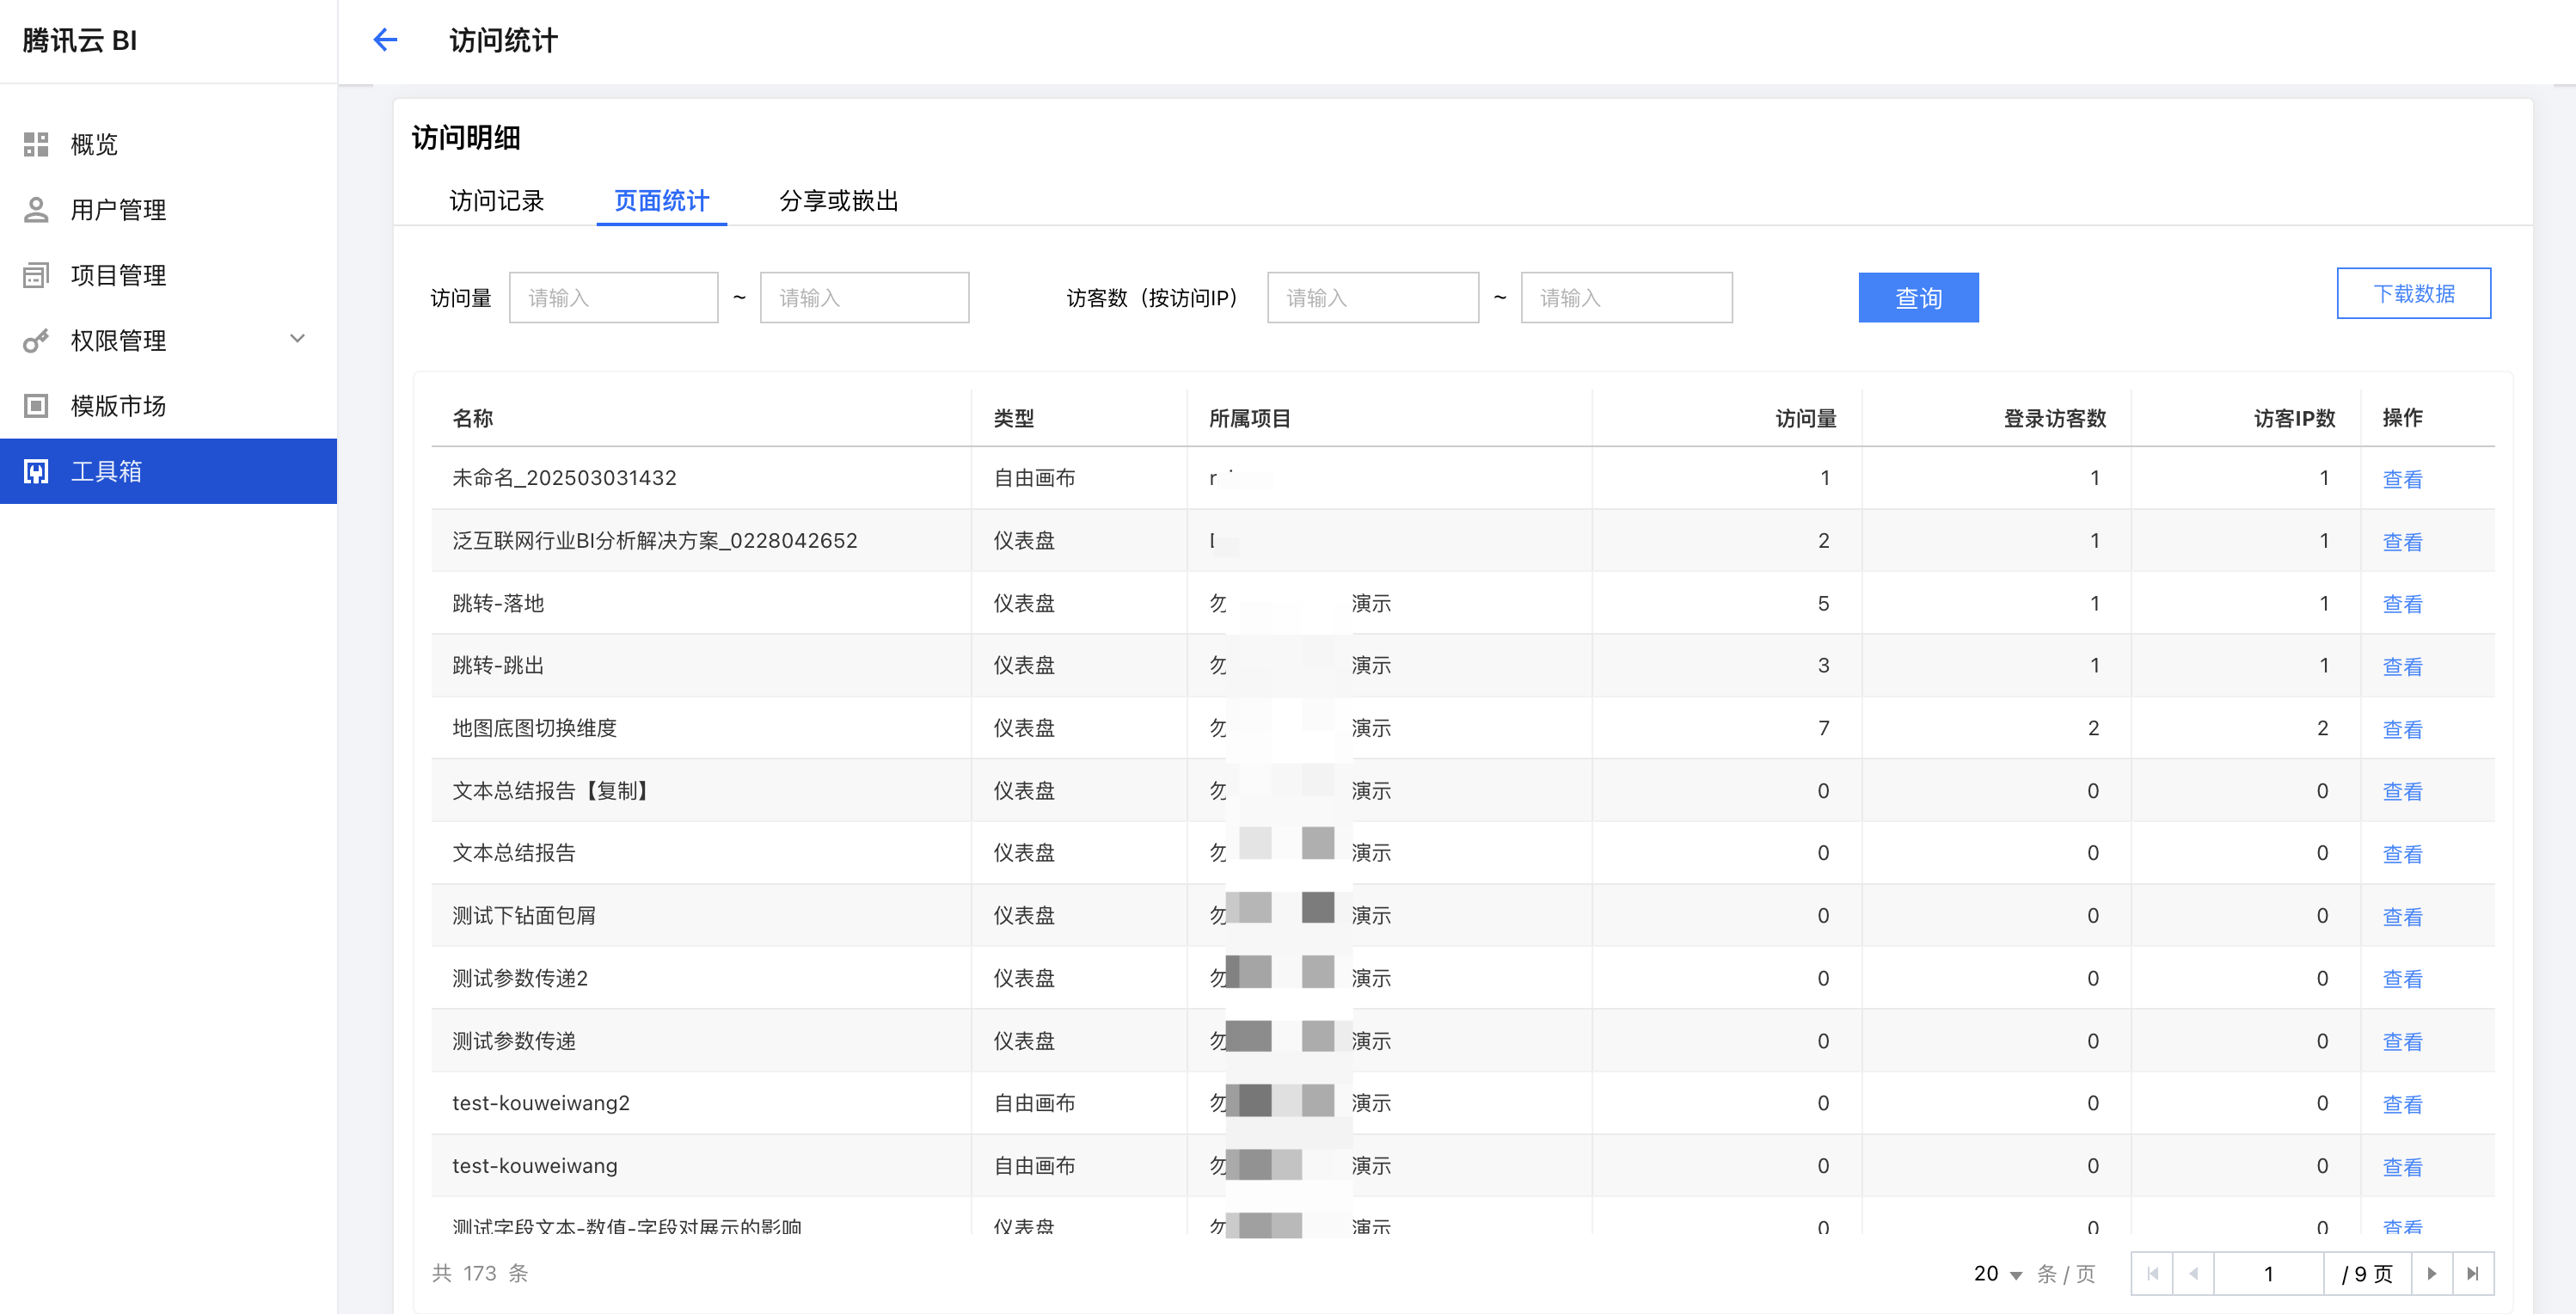
Task: Click the page number input box
Action: [x=2268, y=1274]
